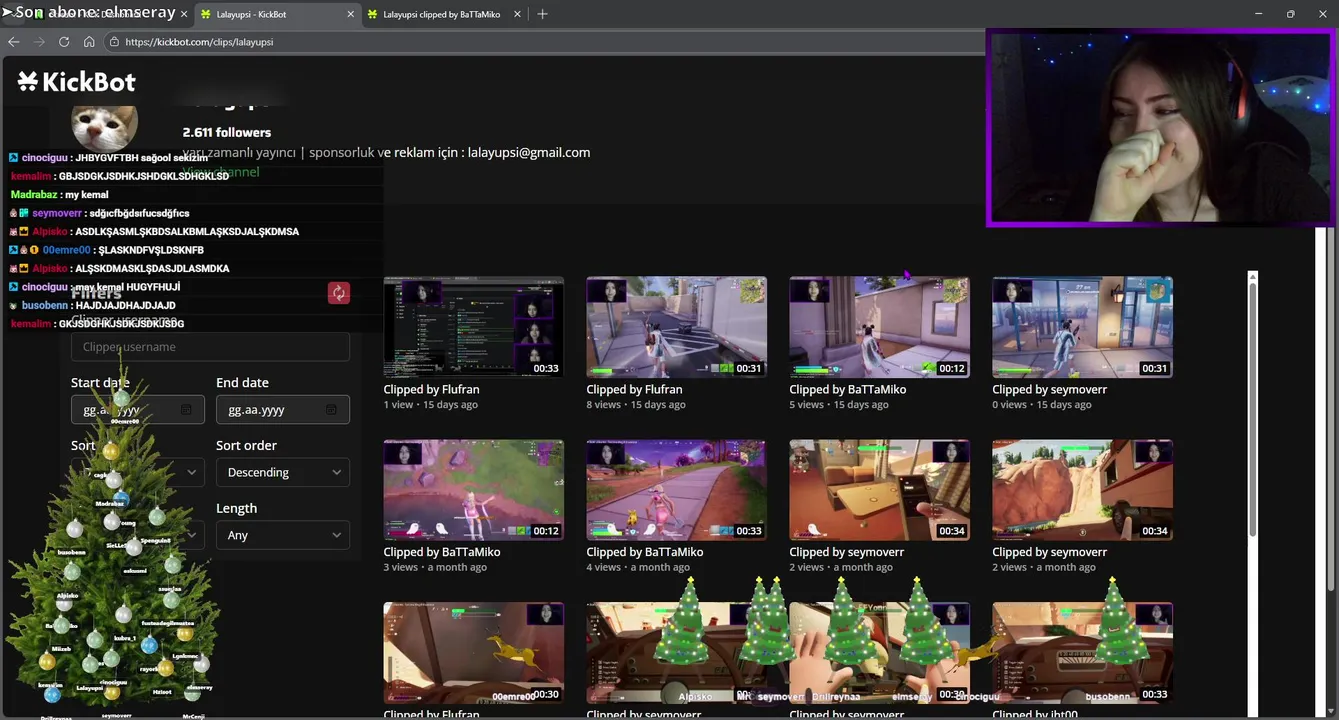
Task: Open Flufran clip thumbnail with 8 views
Action: point(677,327)
